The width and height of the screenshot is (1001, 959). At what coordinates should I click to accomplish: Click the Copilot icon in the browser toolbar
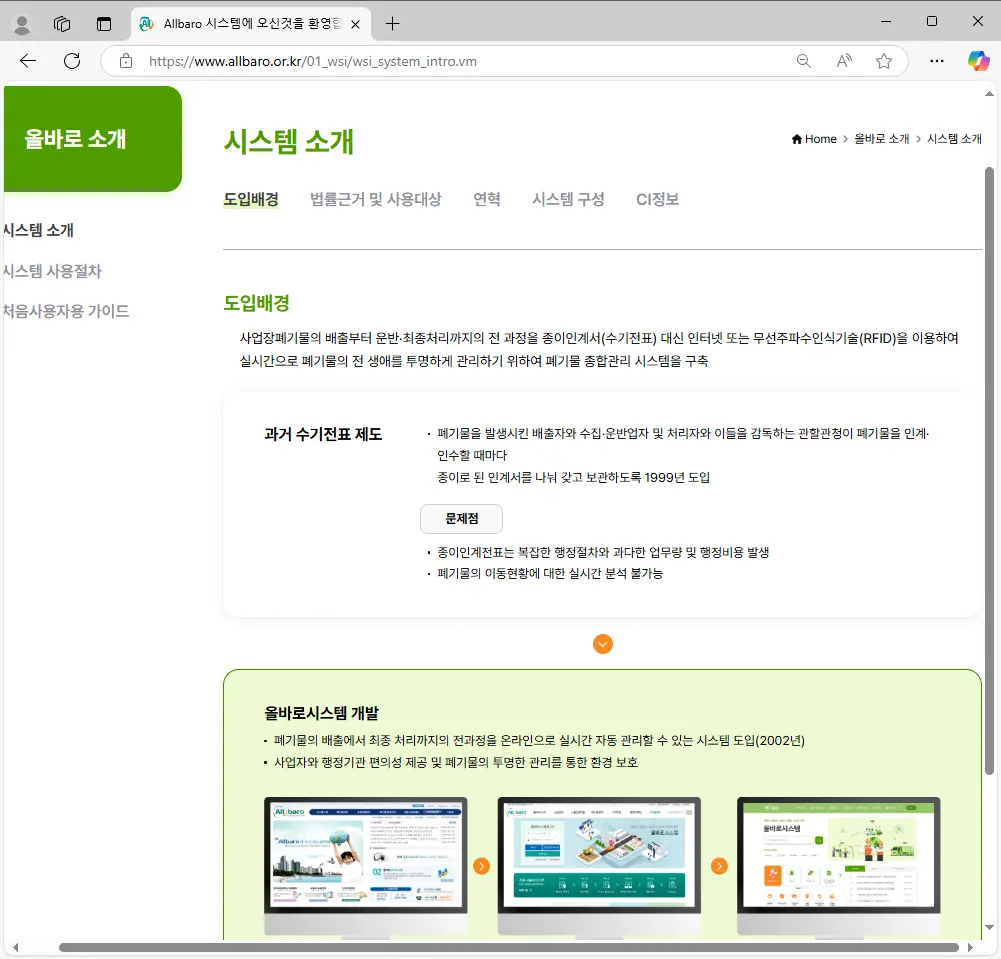click(x=977, y=61)
